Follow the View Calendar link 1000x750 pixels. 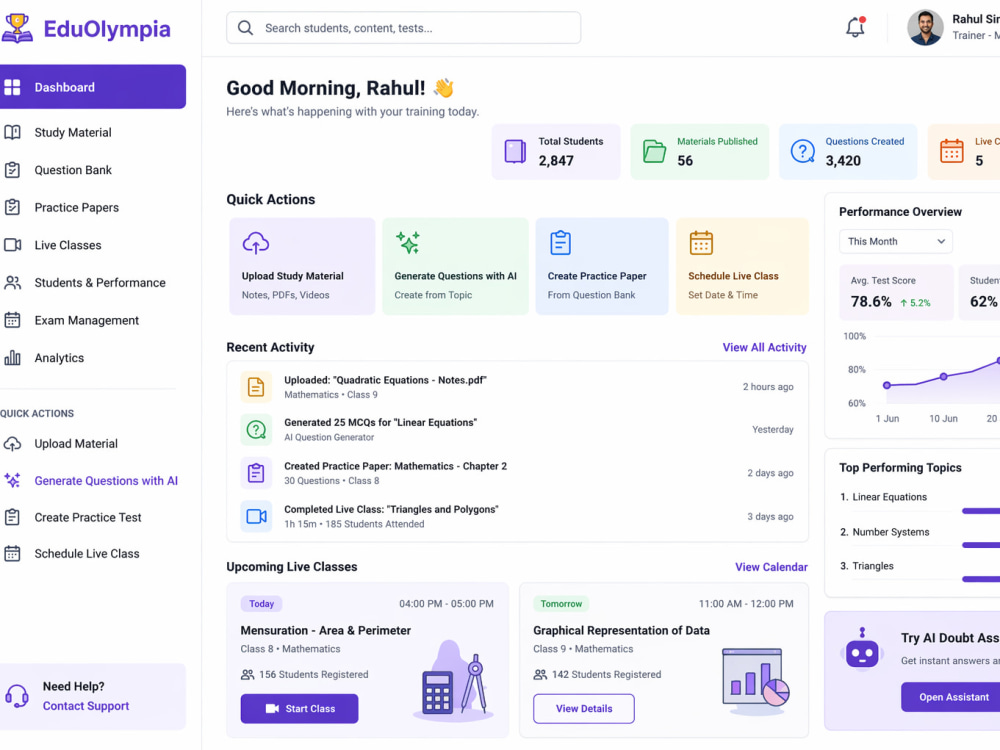pos(771,567)
